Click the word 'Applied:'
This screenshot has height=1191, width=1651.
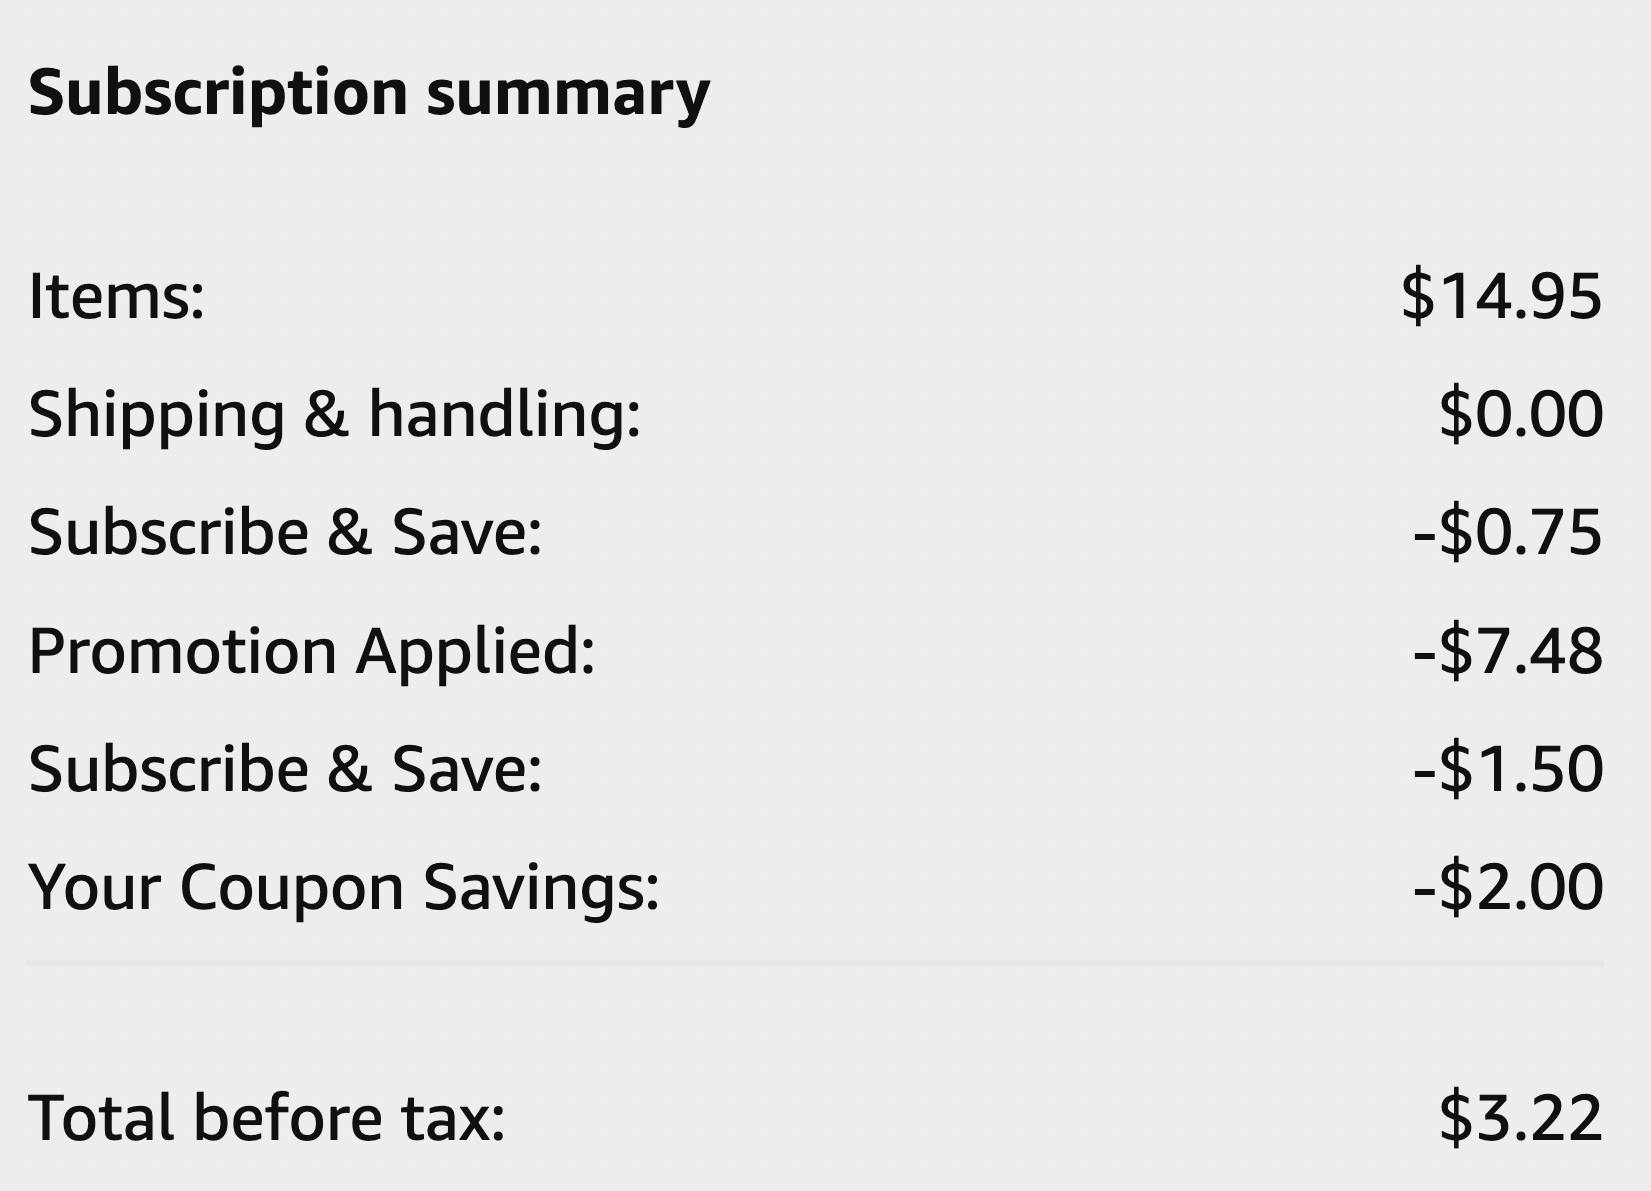[x=476, y=651]
